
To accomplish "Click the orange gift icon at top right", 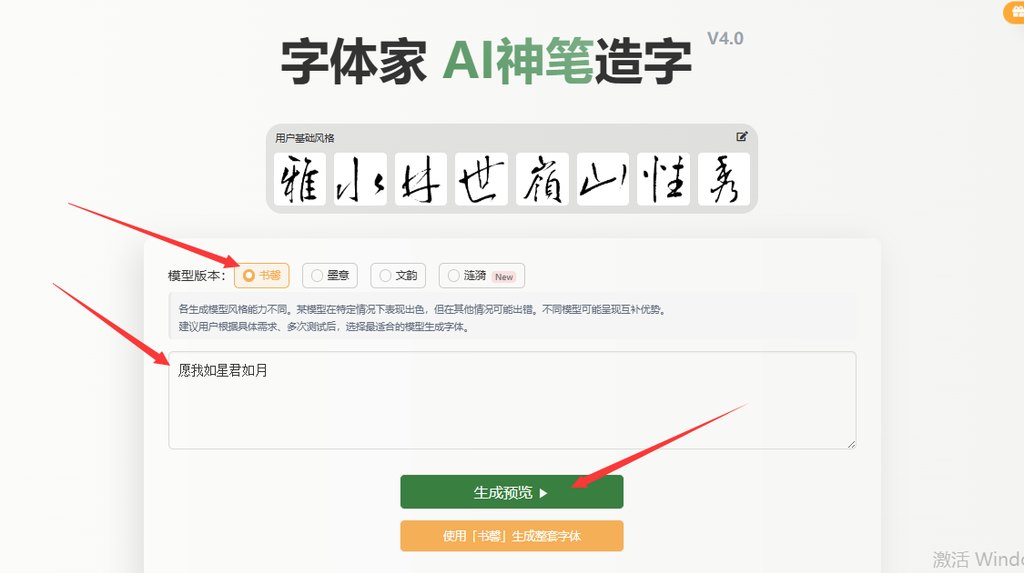I will click(x=1014, y=12).
